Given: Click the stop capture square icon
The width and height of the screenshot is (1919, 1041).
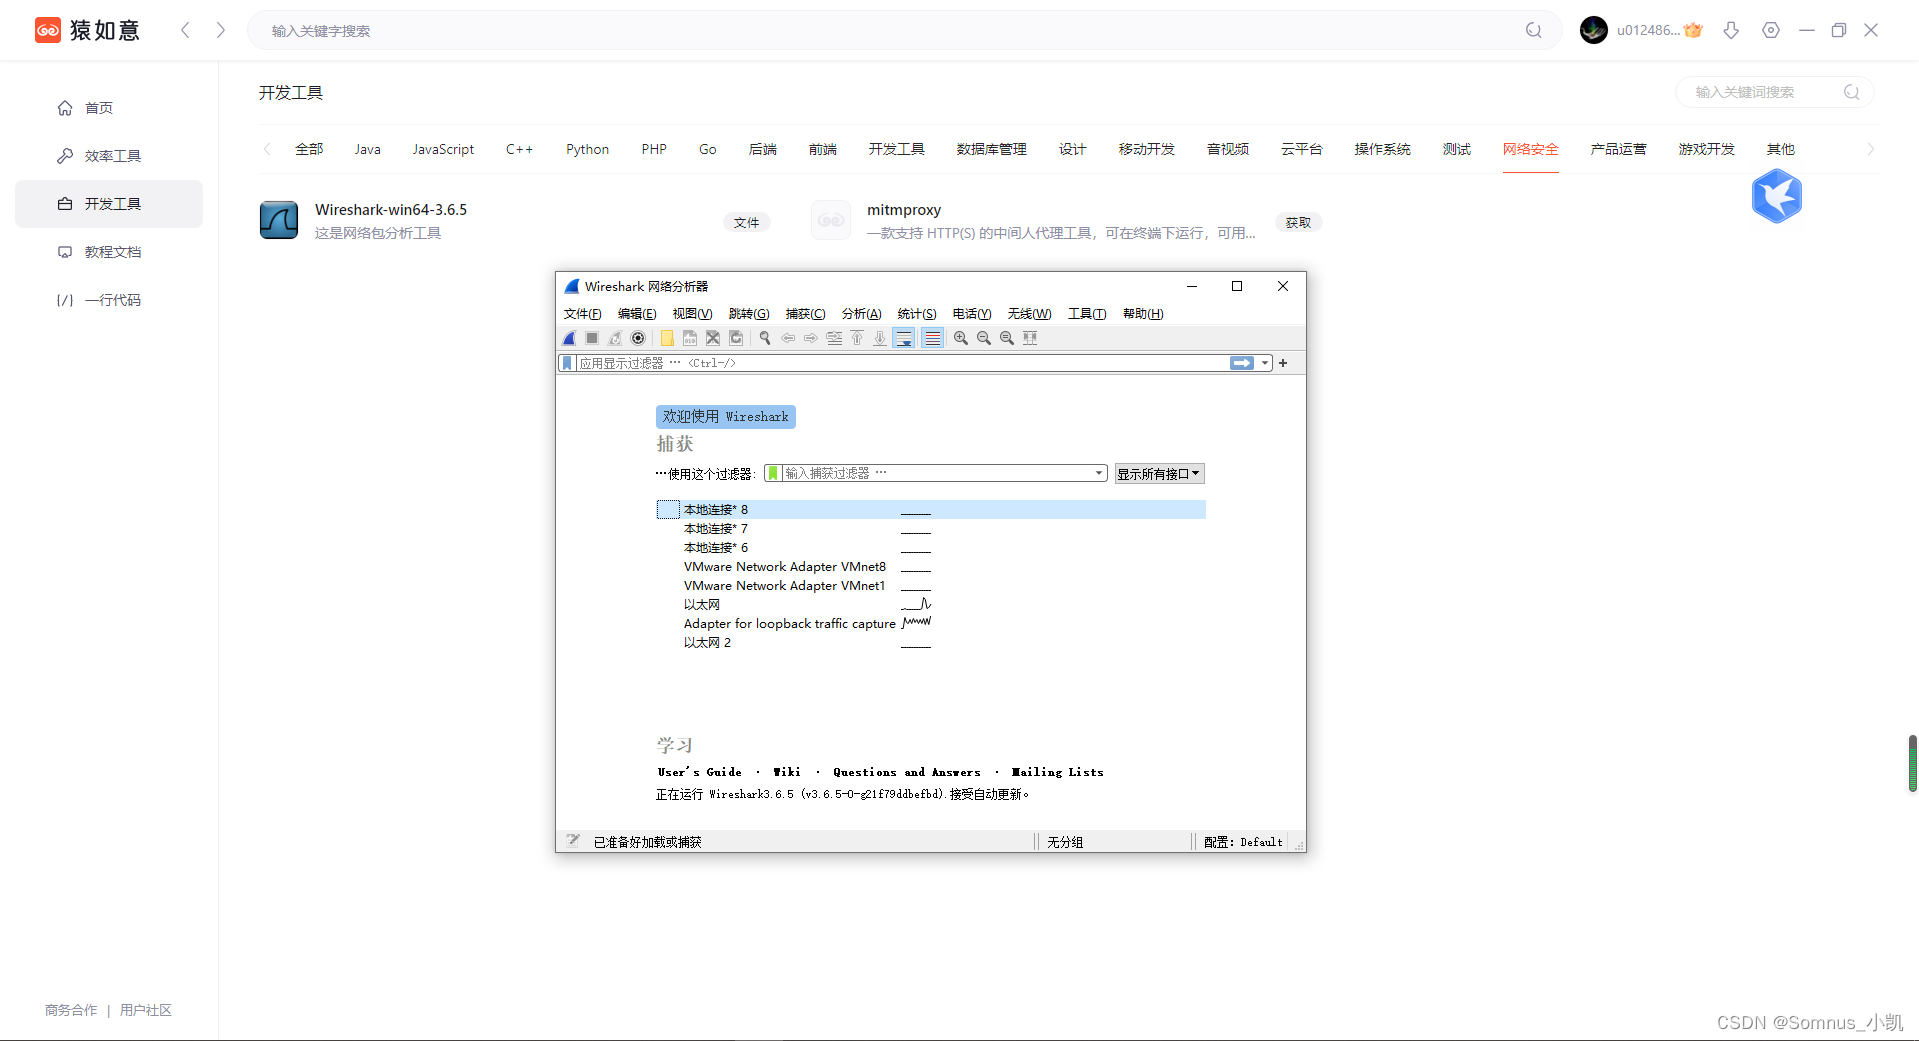Looking at the screenshot, I should coord(592,338).
